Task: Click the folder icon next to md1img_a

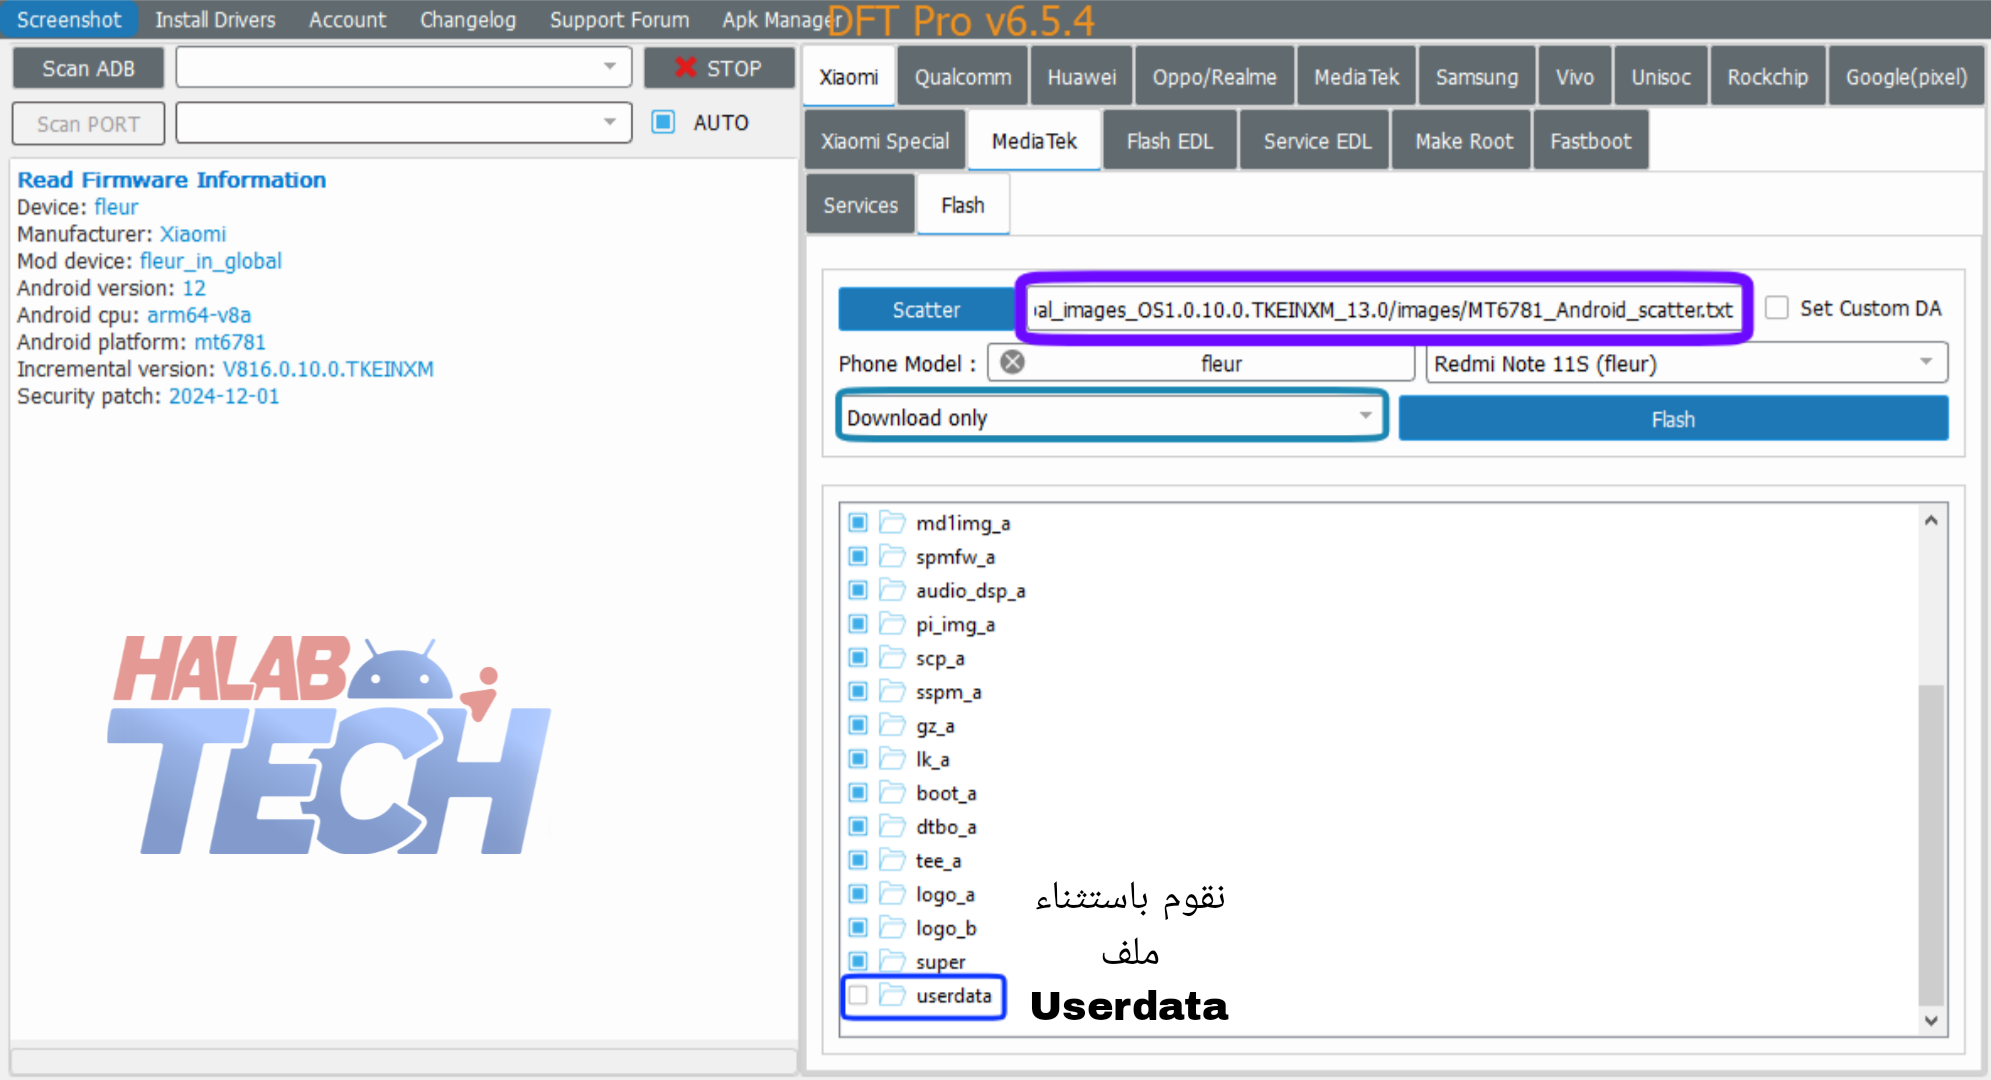Action: coord(891,522)
